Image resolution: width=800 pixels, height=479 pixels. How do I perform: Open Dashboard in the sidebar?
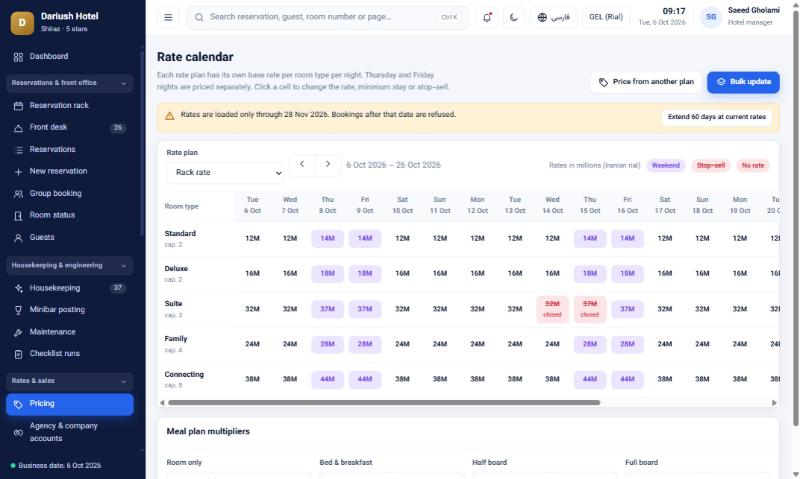point(70,57)
